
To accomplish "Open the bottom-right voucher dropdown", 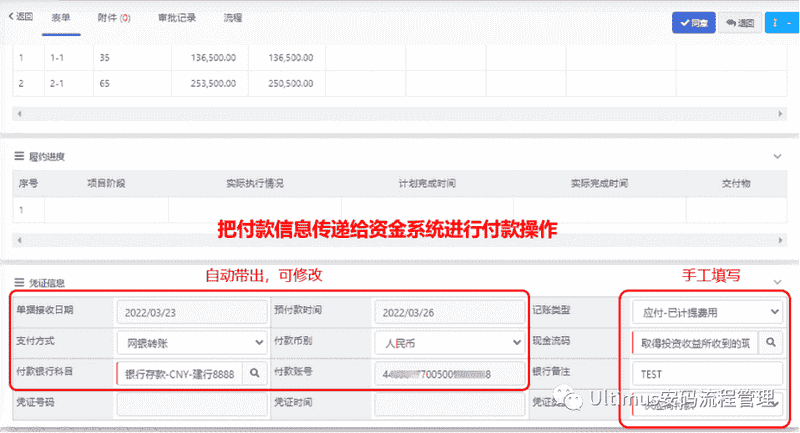I will [707, 404].
